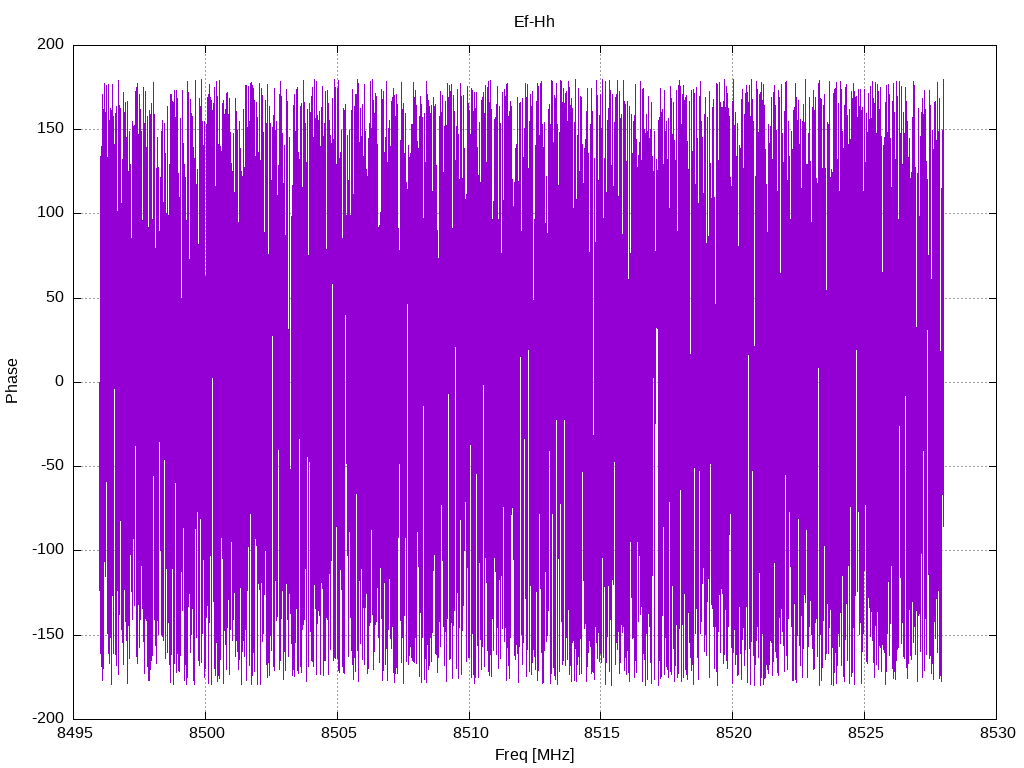Click the y-axis tick label -150
The width and height of the screenshot is (1024, 768).
48,635
